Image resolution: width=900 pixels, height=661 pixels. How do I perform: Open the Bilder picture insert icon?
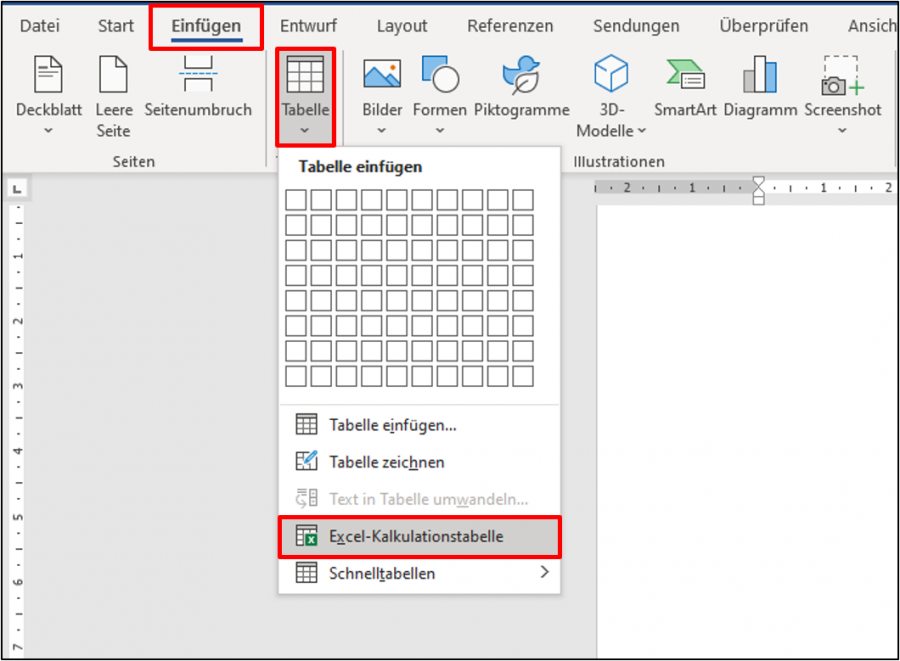[382, 75]
